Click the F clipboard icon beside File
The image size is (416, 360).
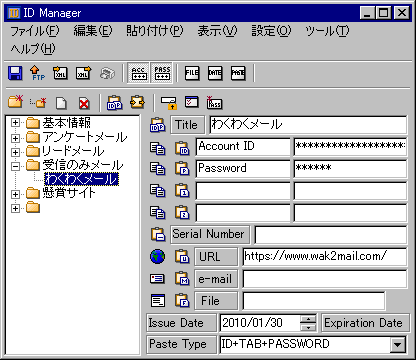pyautogui.click(x=182, y=301)
